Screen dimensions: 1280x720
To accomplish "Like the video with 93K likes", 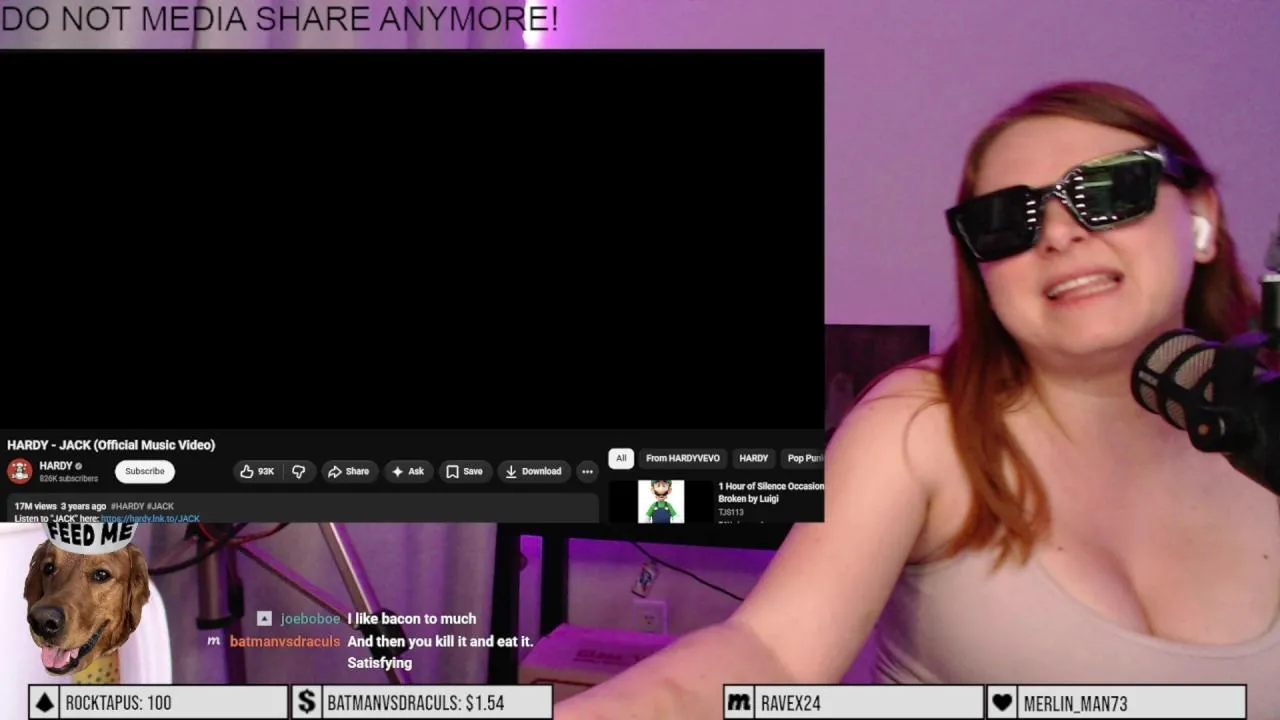I will click(x=257, y=471).
